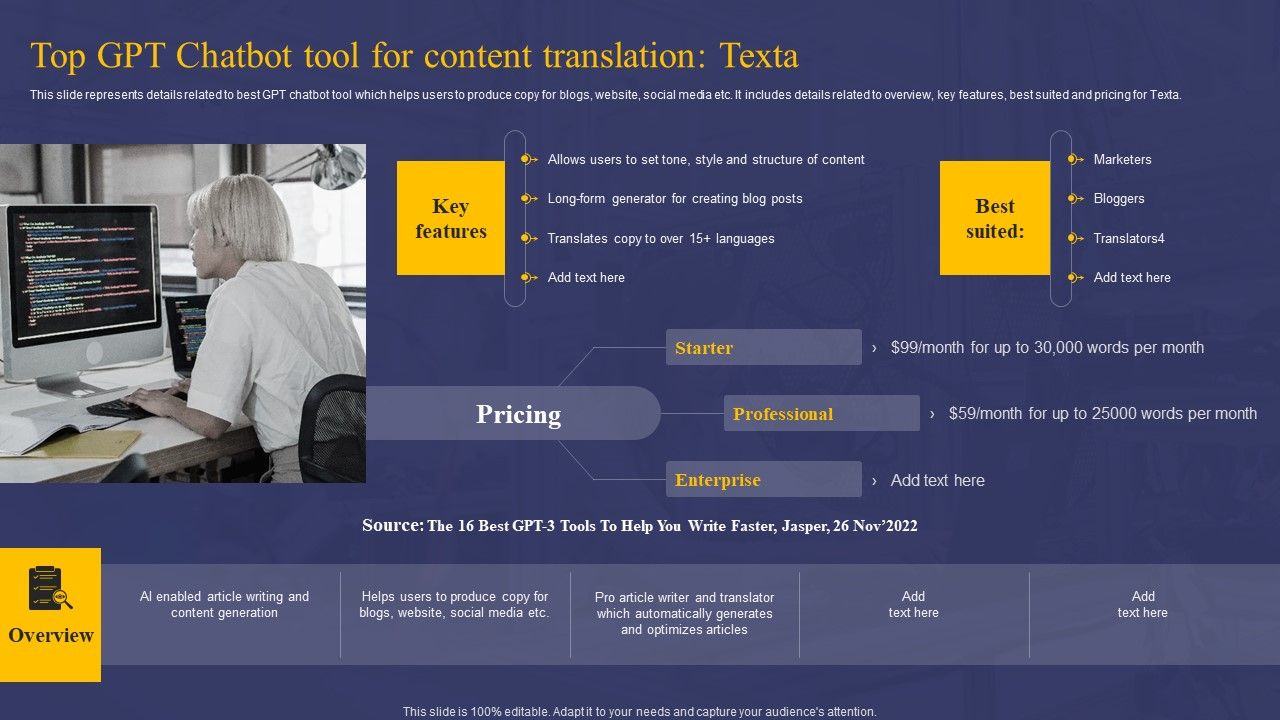Click 'Add text here' under Key features
Screen dimensions: 1280x720
(x=586, y=277)
